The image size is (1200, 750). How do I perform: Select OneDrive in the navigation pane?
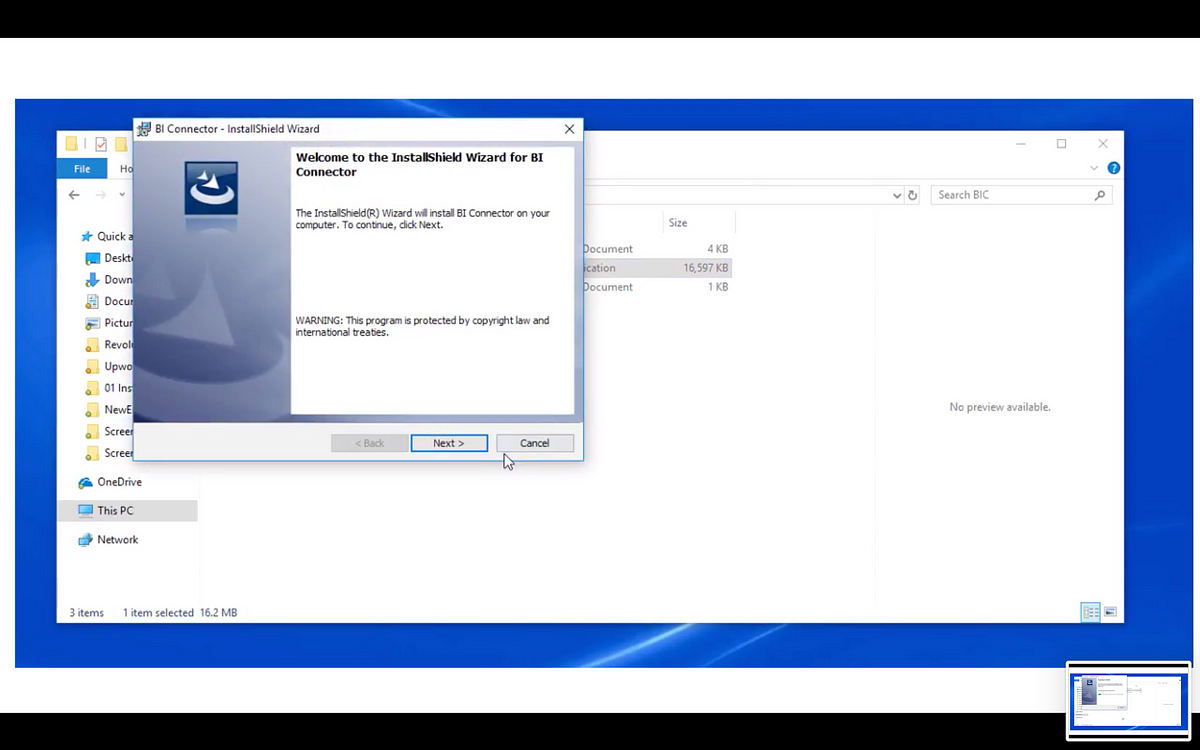(x=119, y=482)
